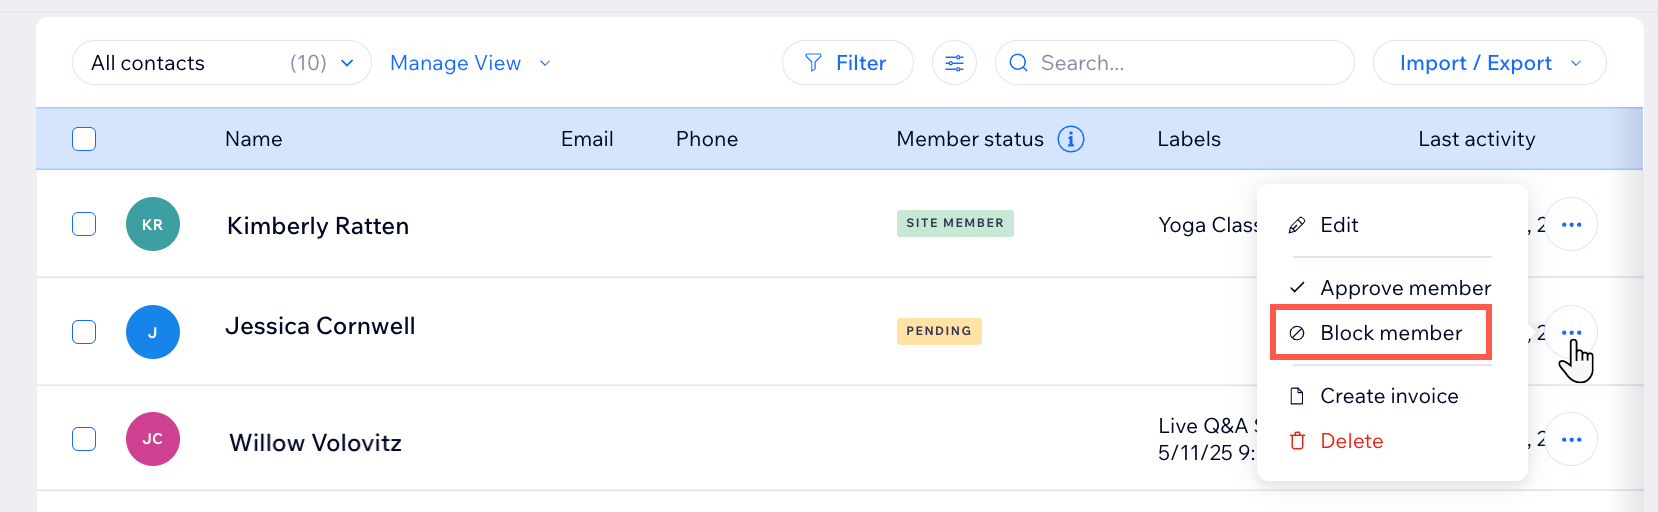
Task: Click the JC avatar of Willow Volovitz
Action: [x=153, y=439]
